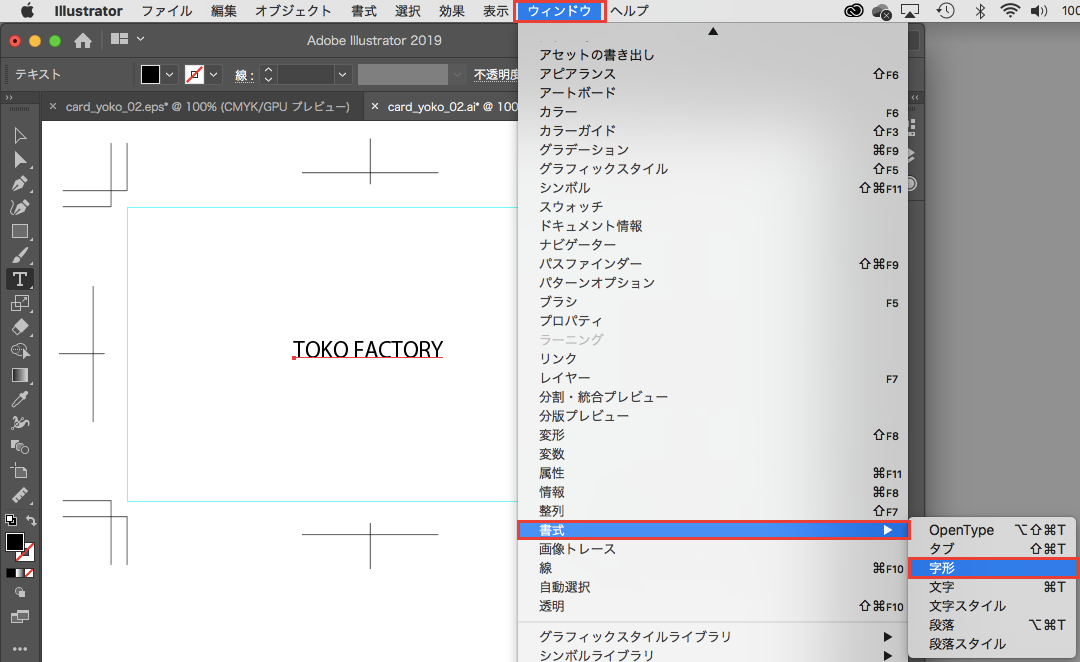Click the black fill color swatch in toolbox
Image resolution: width=1080 pixels, height=662 pixels.
point(15,542)
